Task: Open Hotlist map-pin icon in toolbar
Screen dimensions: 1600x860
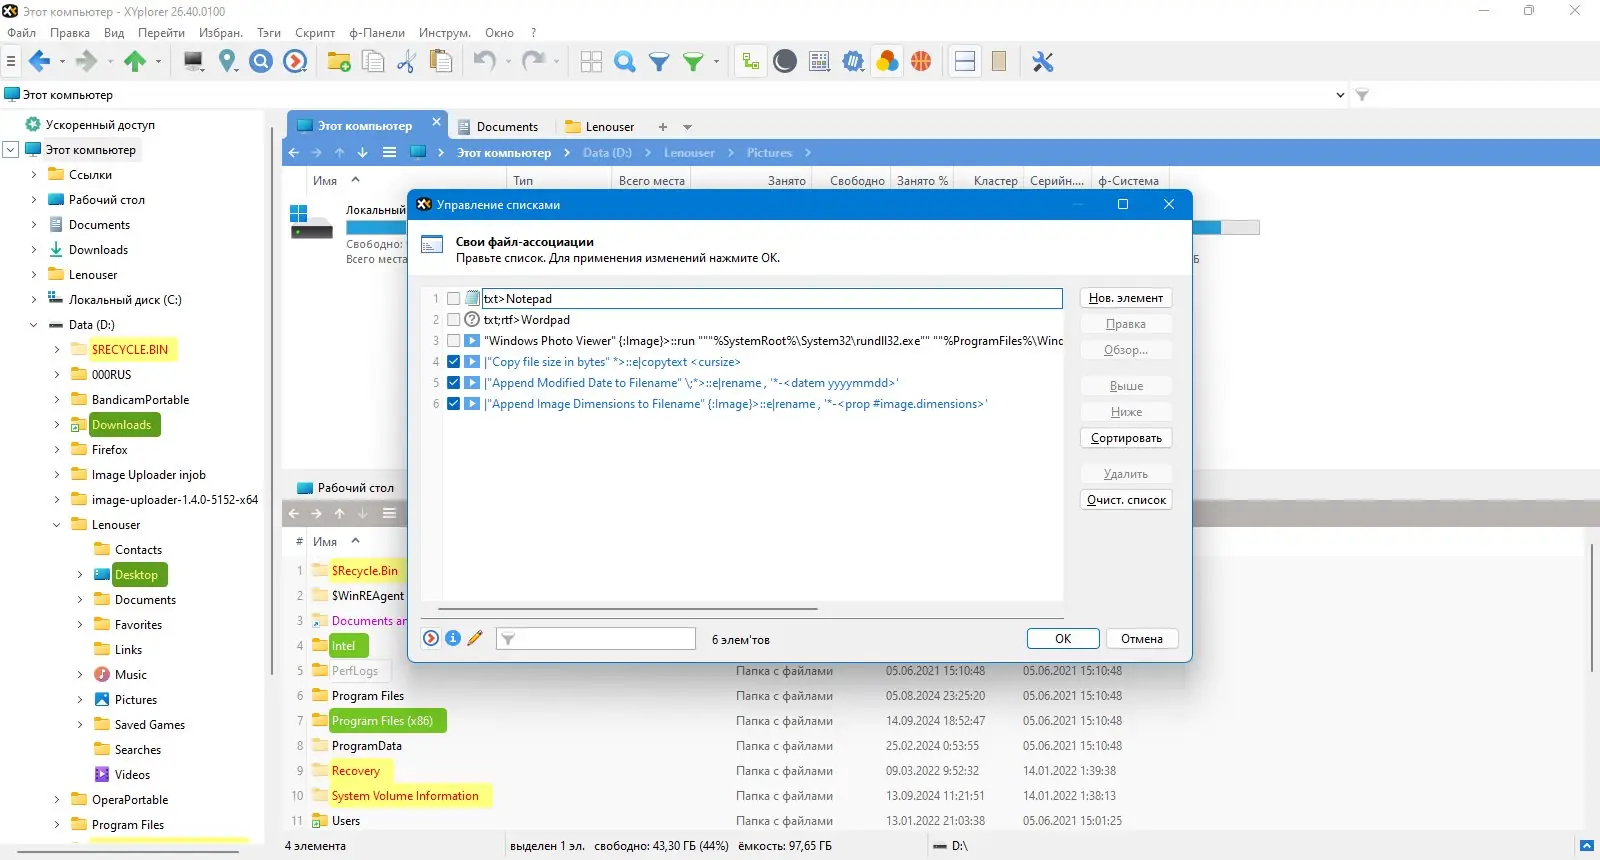Action: click(228, 62)
